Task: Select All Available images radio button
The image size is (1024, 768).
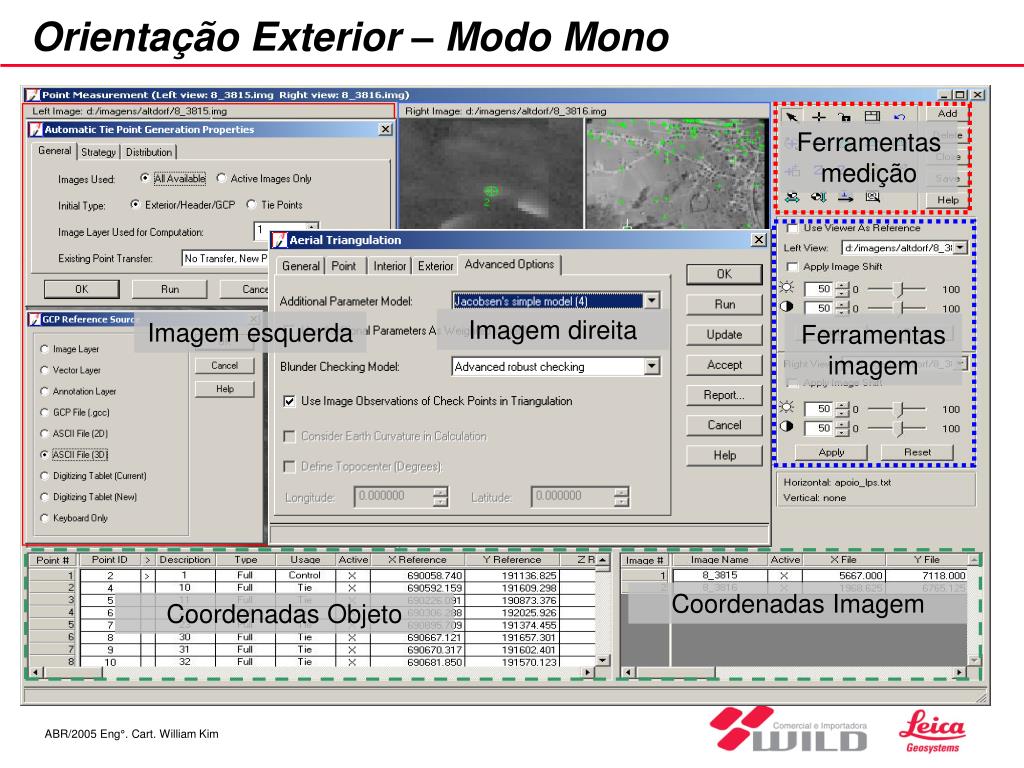Action: point(145,178)
